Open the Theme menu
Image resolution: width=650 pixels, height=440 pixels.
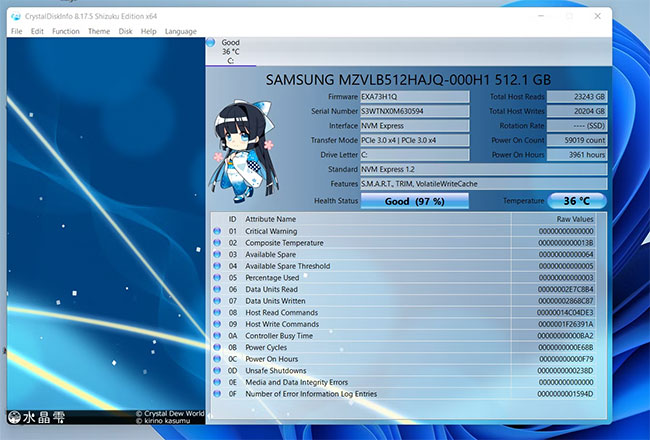tap(99, 31)
